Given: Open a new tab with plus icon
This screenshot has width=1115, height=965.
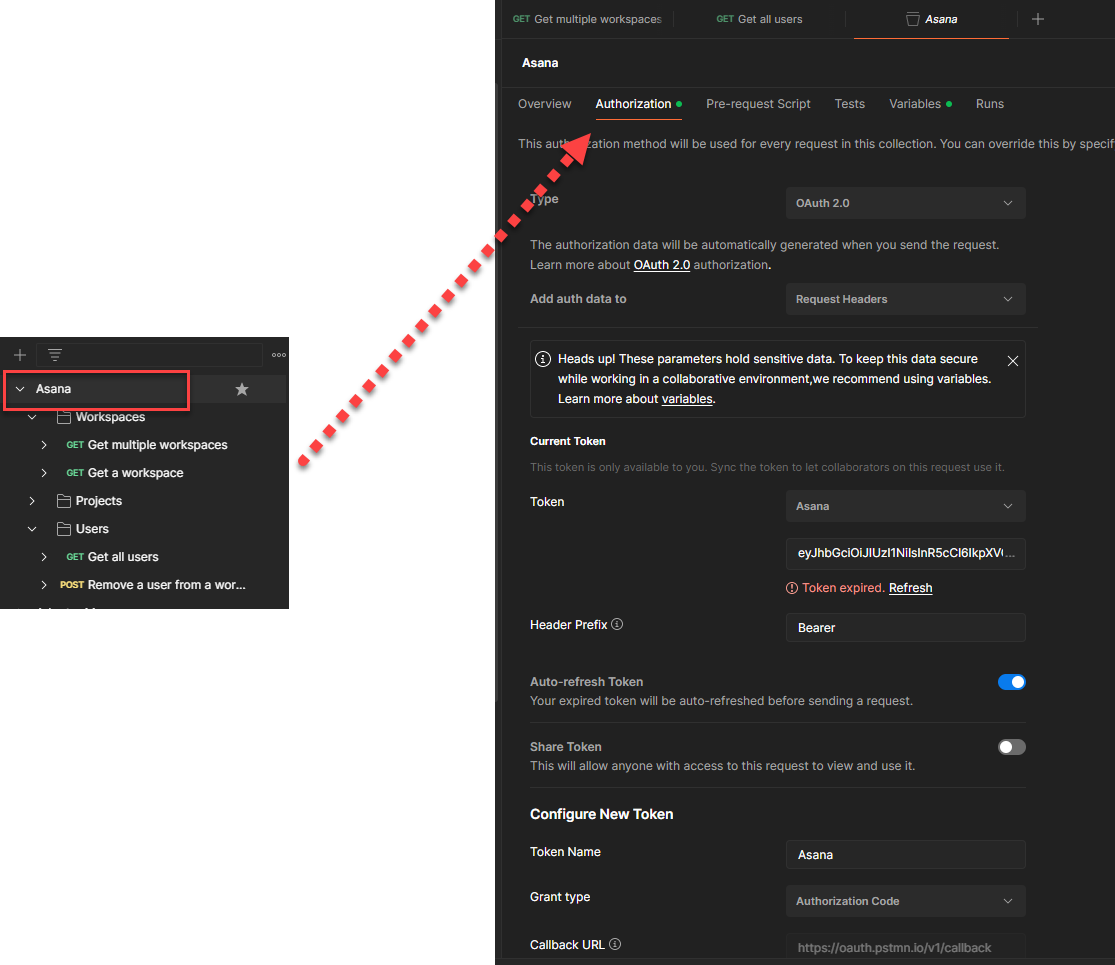Looking at the screenshot, I should point(1037,19).
